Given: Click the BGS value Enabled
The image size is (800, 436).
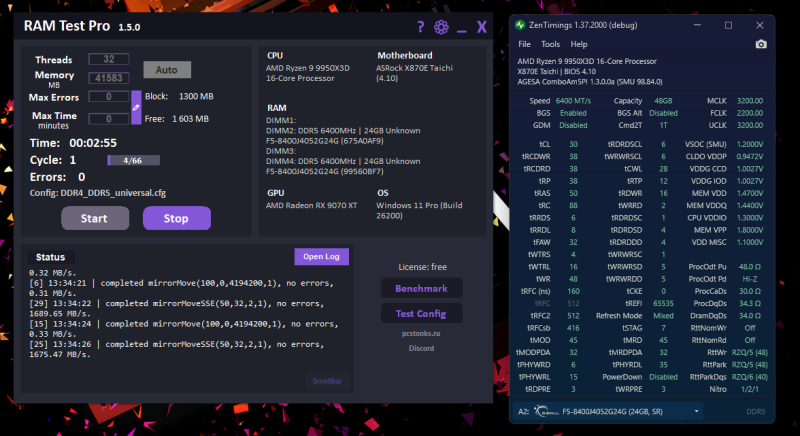Looking at the screenshot, I should (573, 113).
